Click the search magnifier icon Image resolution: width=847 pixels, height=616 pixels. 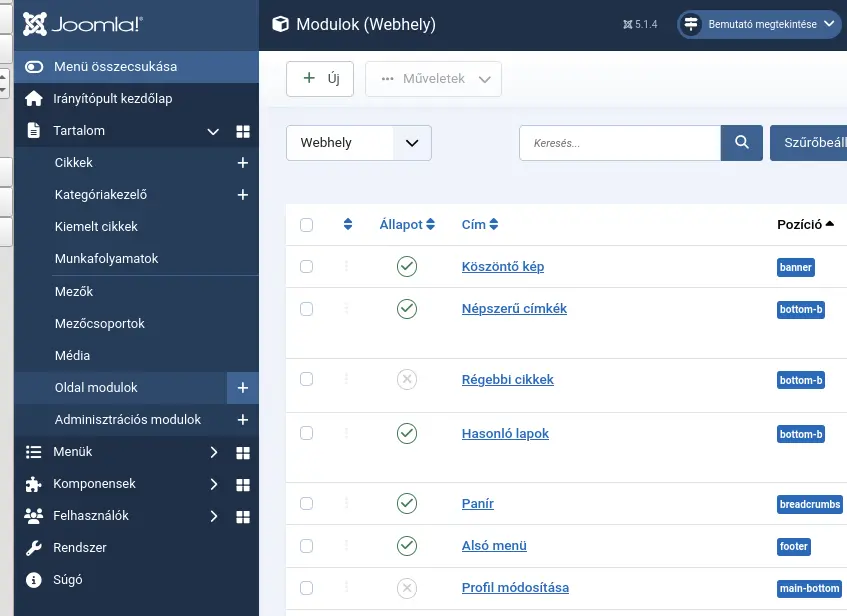tap(742, 143)
